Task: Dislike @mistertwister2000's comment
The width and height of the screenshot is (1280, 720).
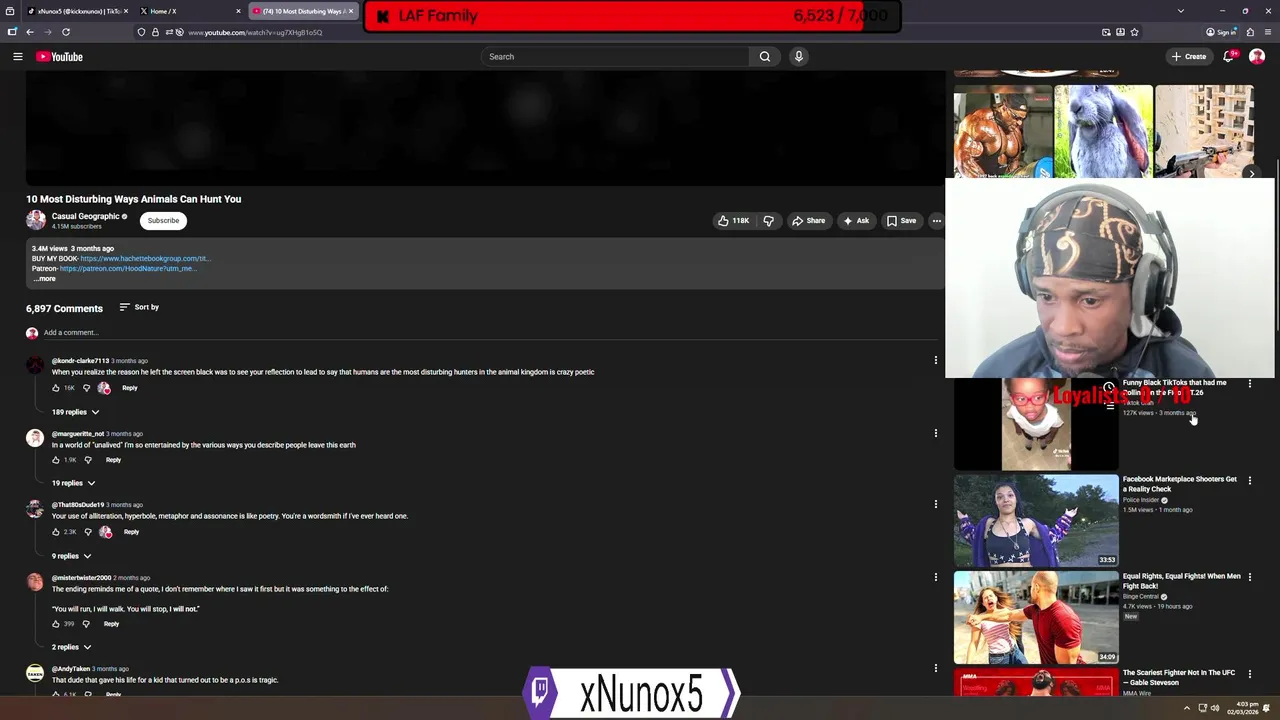Action: tap(86, 624)
